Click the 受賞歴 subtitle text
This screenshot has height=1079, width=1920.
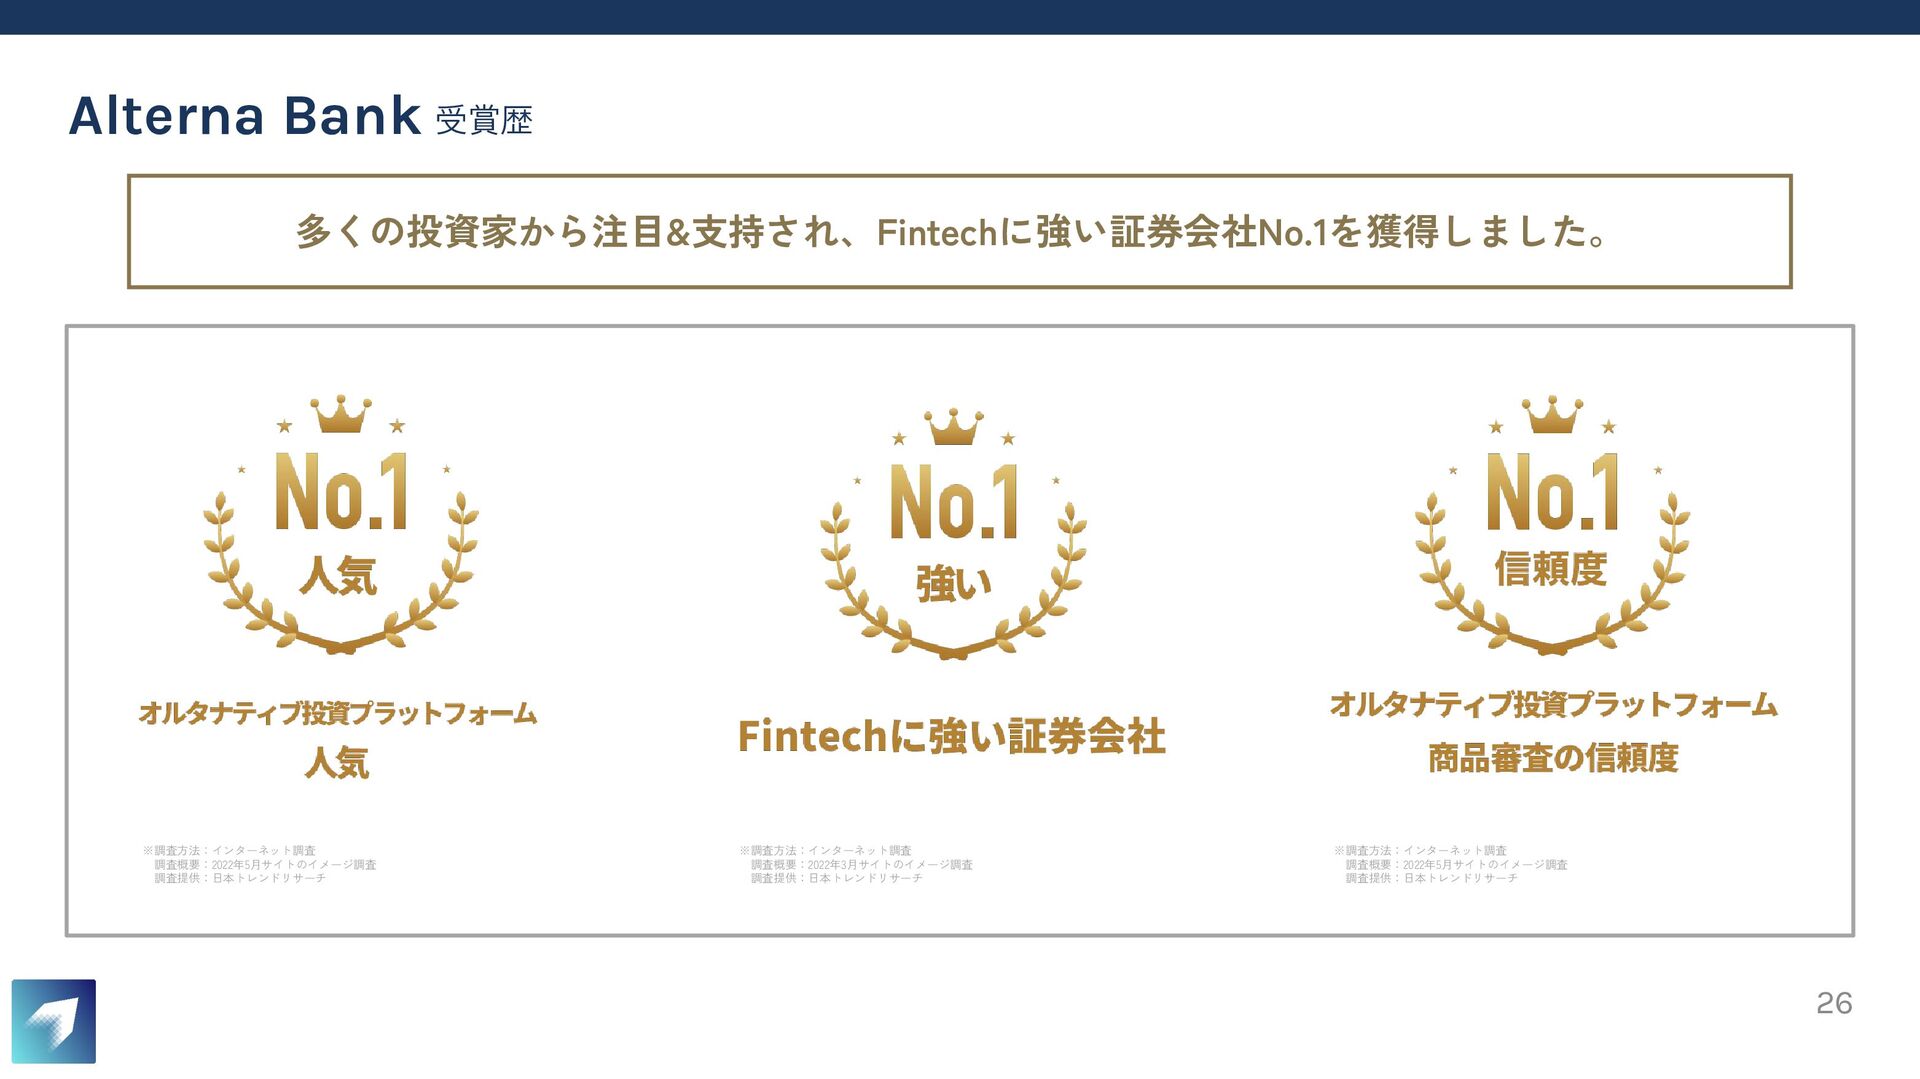(x=484, y=120)
